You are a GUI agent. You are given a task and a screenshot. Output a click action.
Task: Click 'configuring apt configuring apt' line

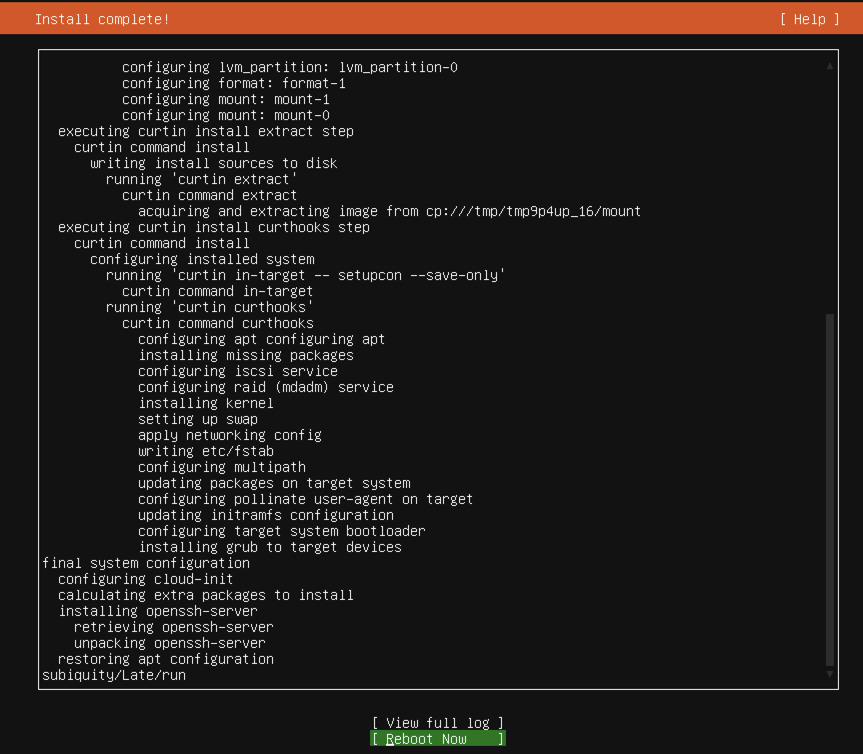tap(261, 340)
